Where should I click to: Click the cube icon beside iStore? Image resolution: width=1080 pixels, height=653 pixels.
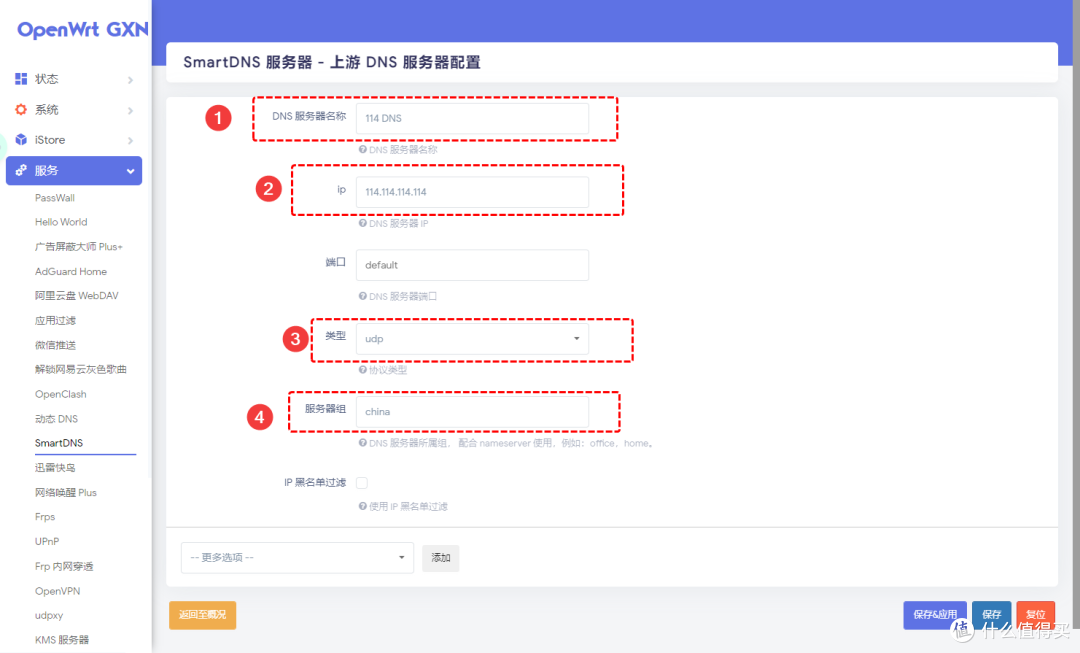click(22, 139)
